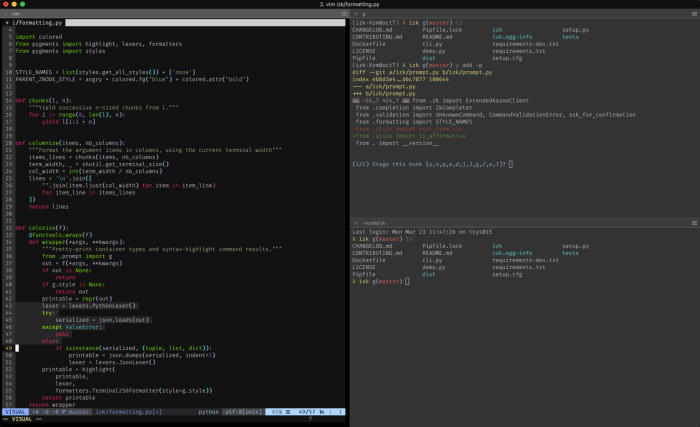Click the STYLE_NAMES assignment line

click(105, 72)
